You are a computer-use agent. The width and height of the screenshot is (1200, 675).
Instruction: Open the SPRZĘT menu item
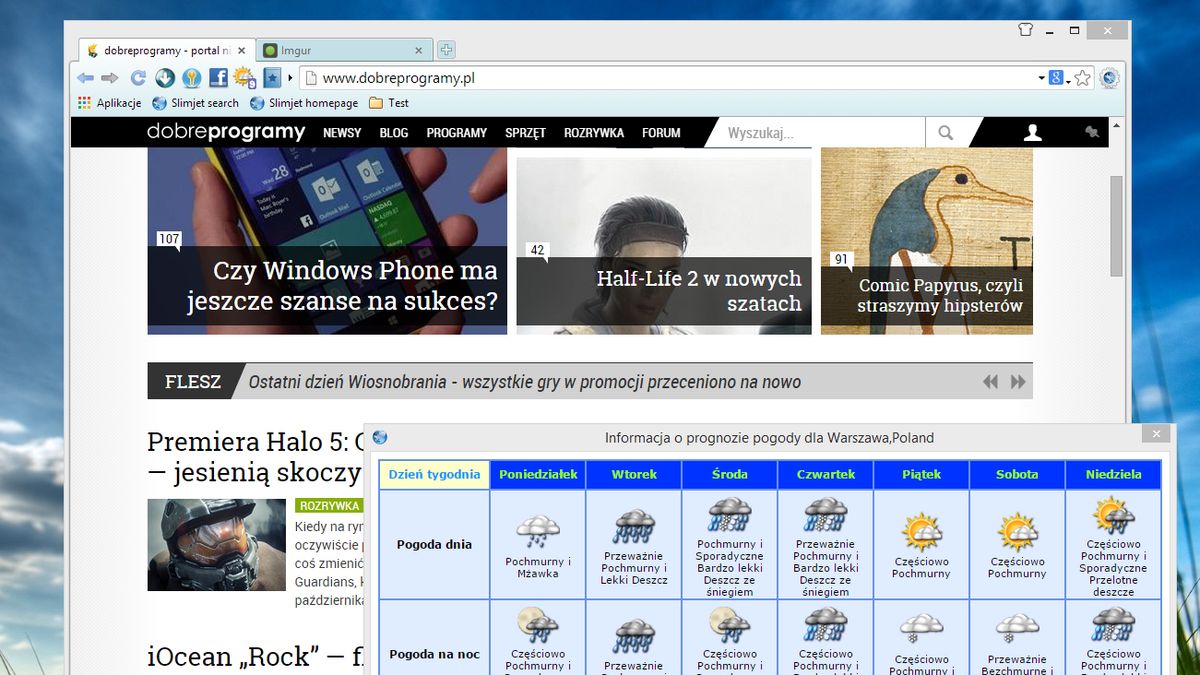pos(525,133)
